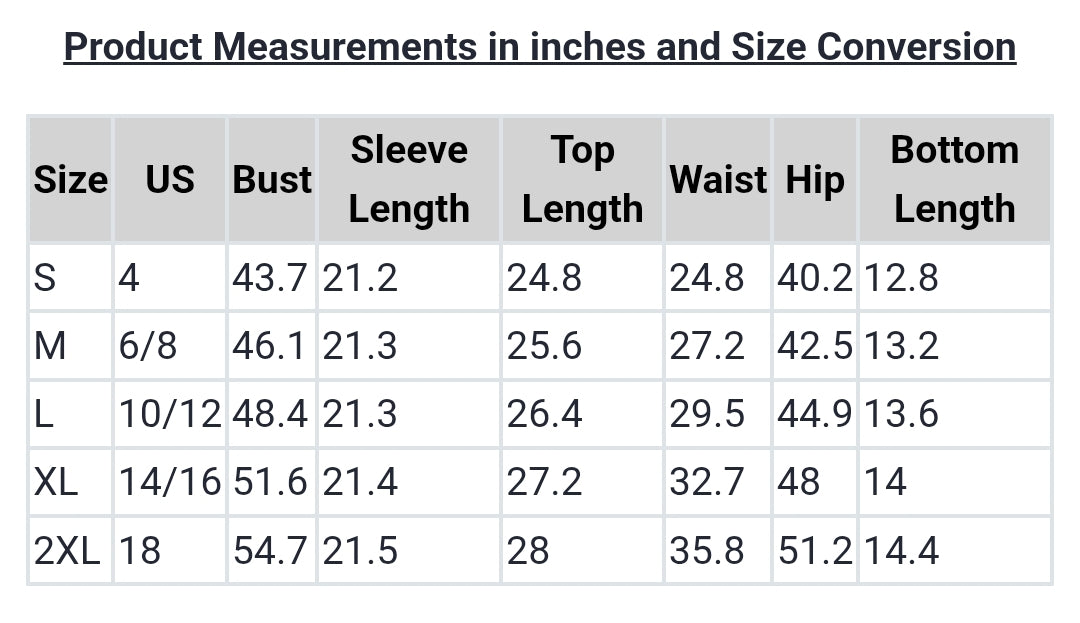The image size is (1080, 623).
Task: Select the Size column header
Action: click(70, 180)
